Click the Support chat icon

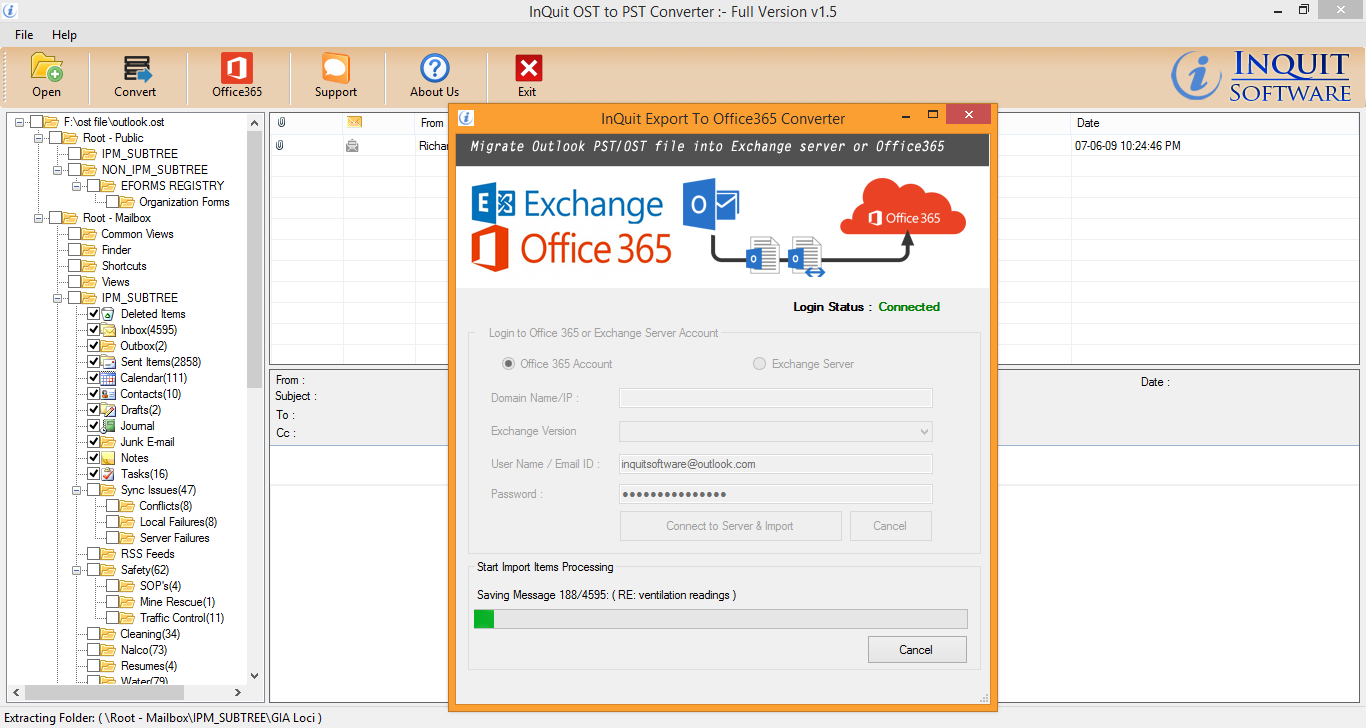click(335, 68)
